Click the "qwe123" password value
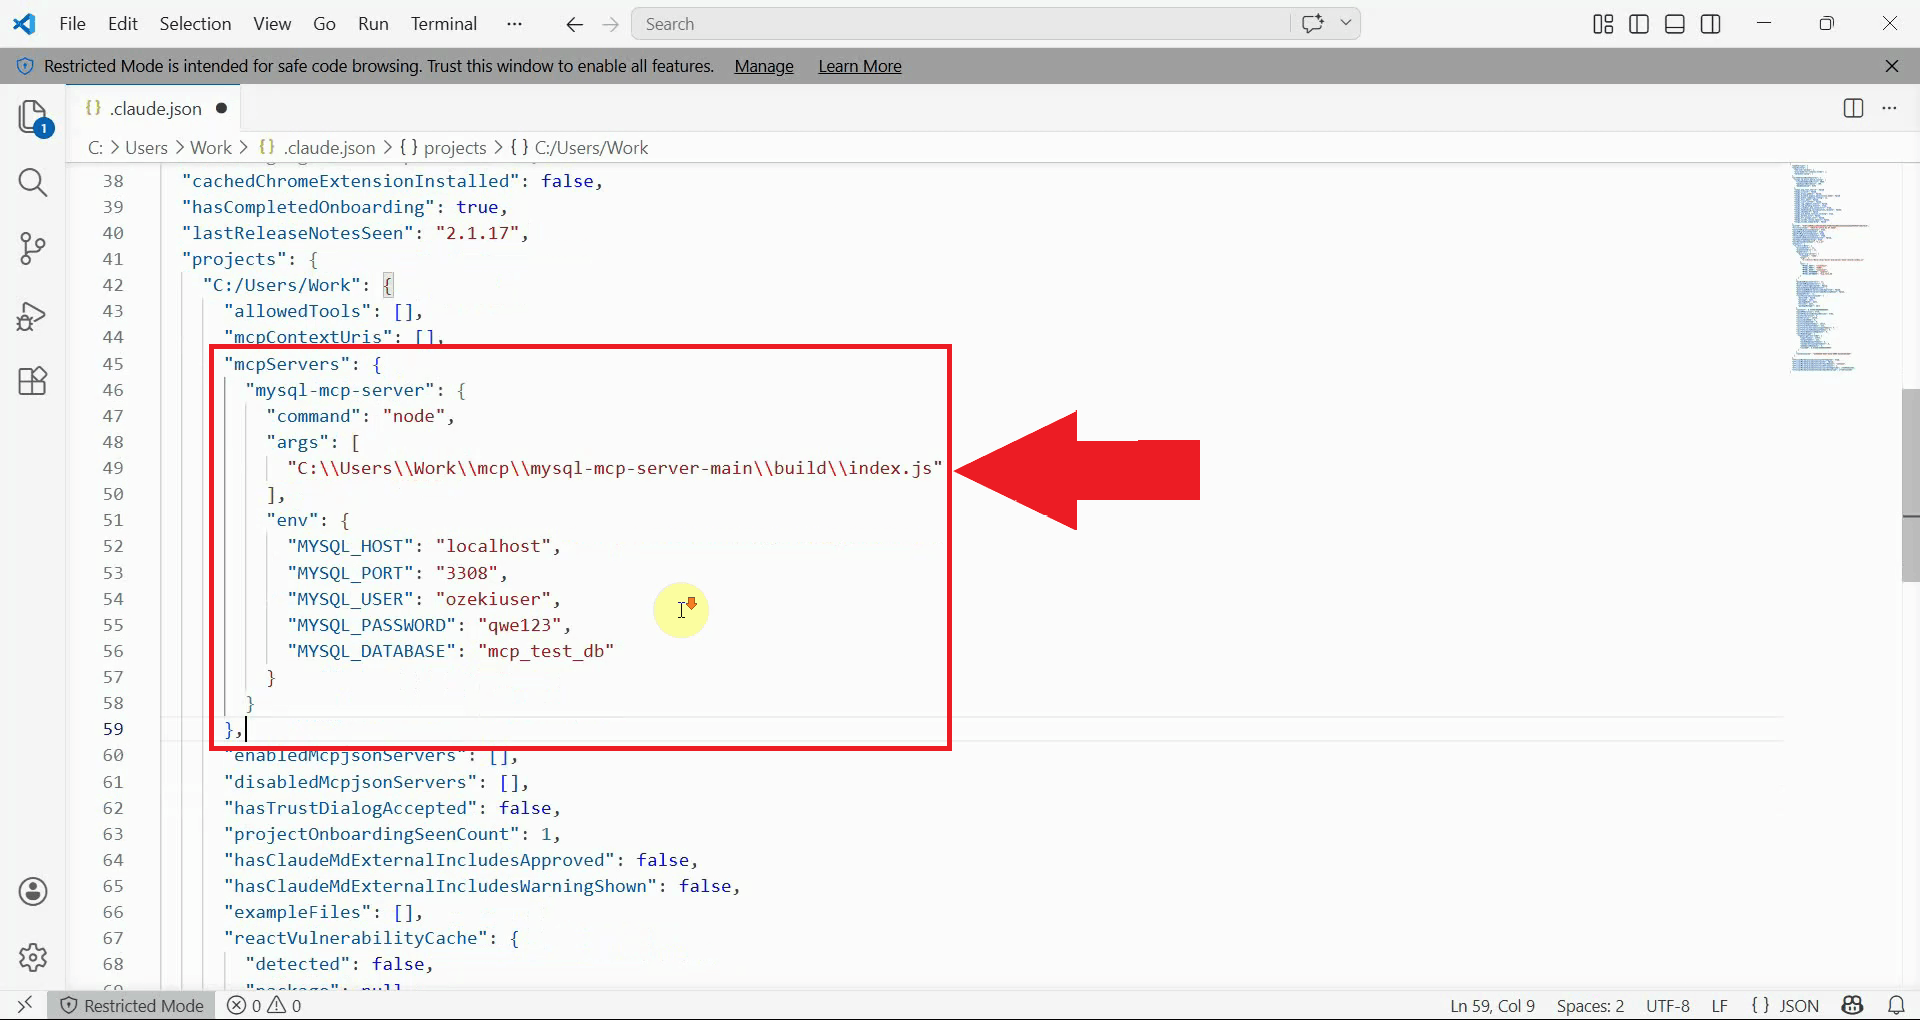 [x=519, y=625]
